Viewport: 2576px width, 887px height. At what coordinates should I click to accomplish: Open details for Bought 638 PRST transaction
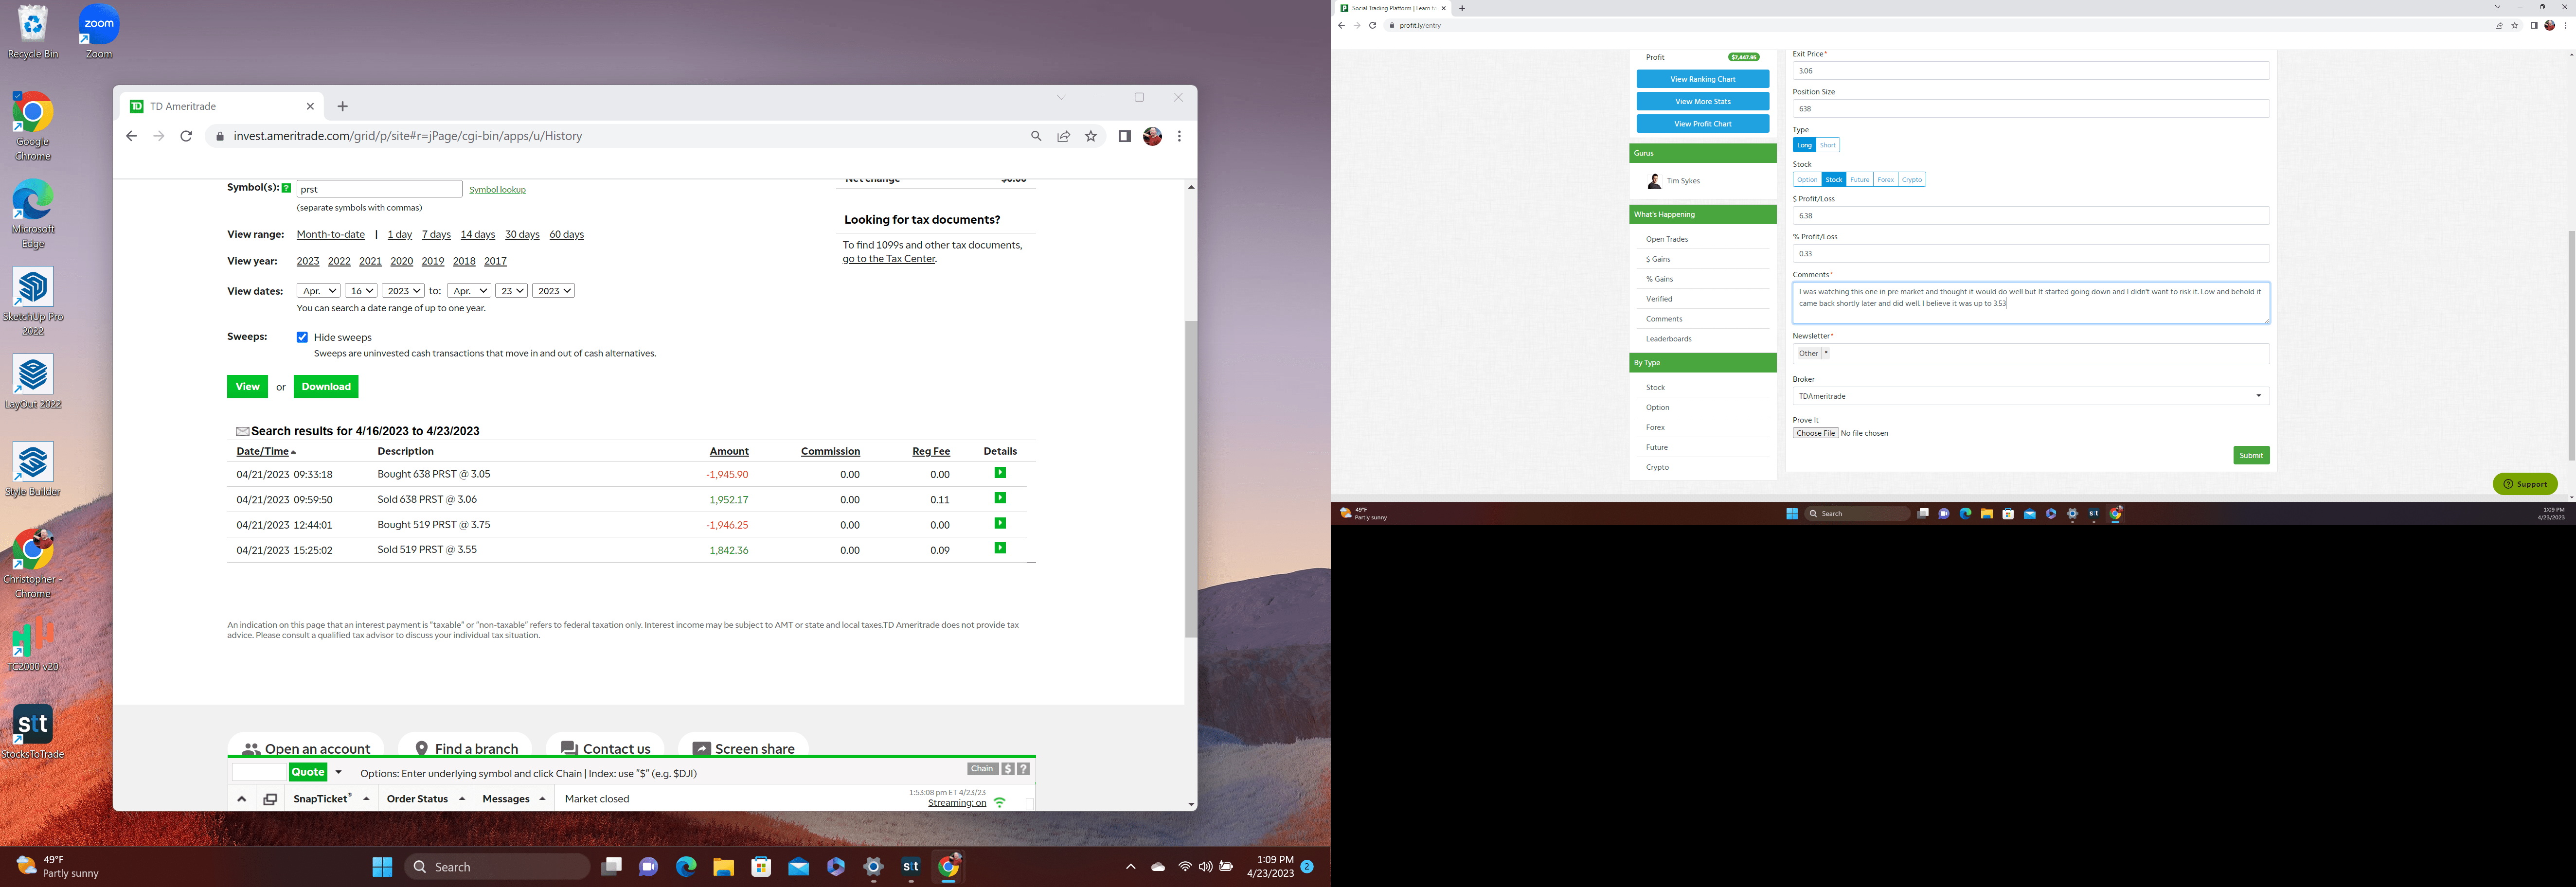tap(999, 473)
